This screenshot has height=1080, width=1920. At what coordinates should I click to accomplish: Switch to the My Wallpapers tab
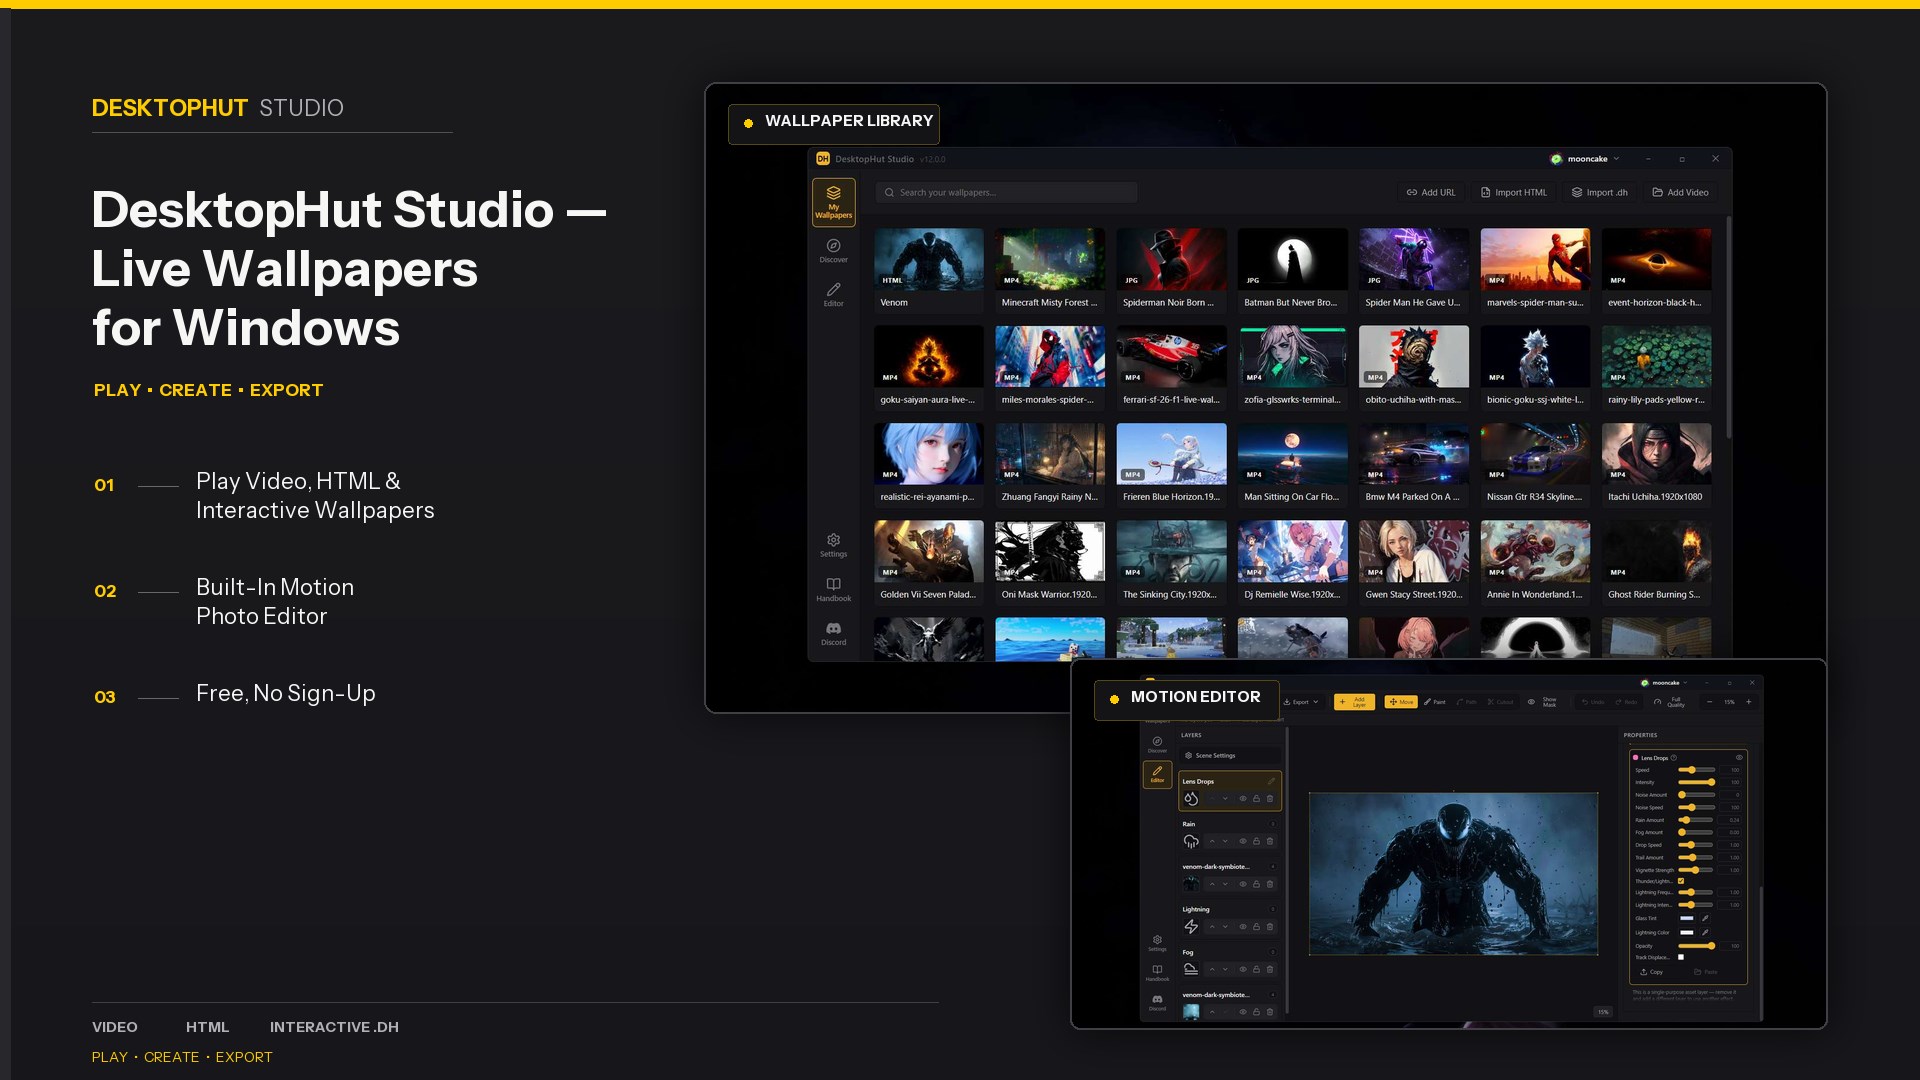pos(833,202)
